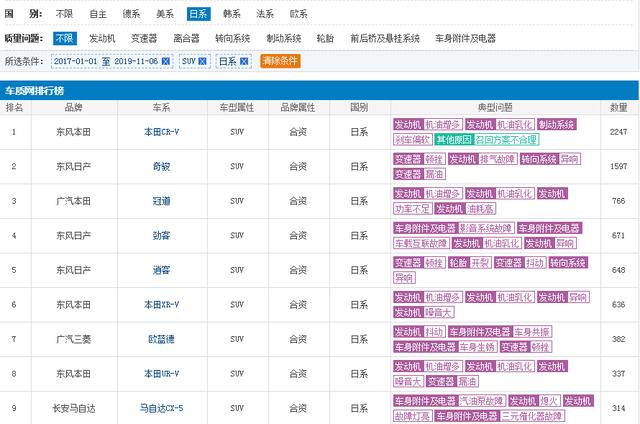This screenshot has width=640, height=424.
Task: Open the 本田XR-V series link
Action: 162,305
